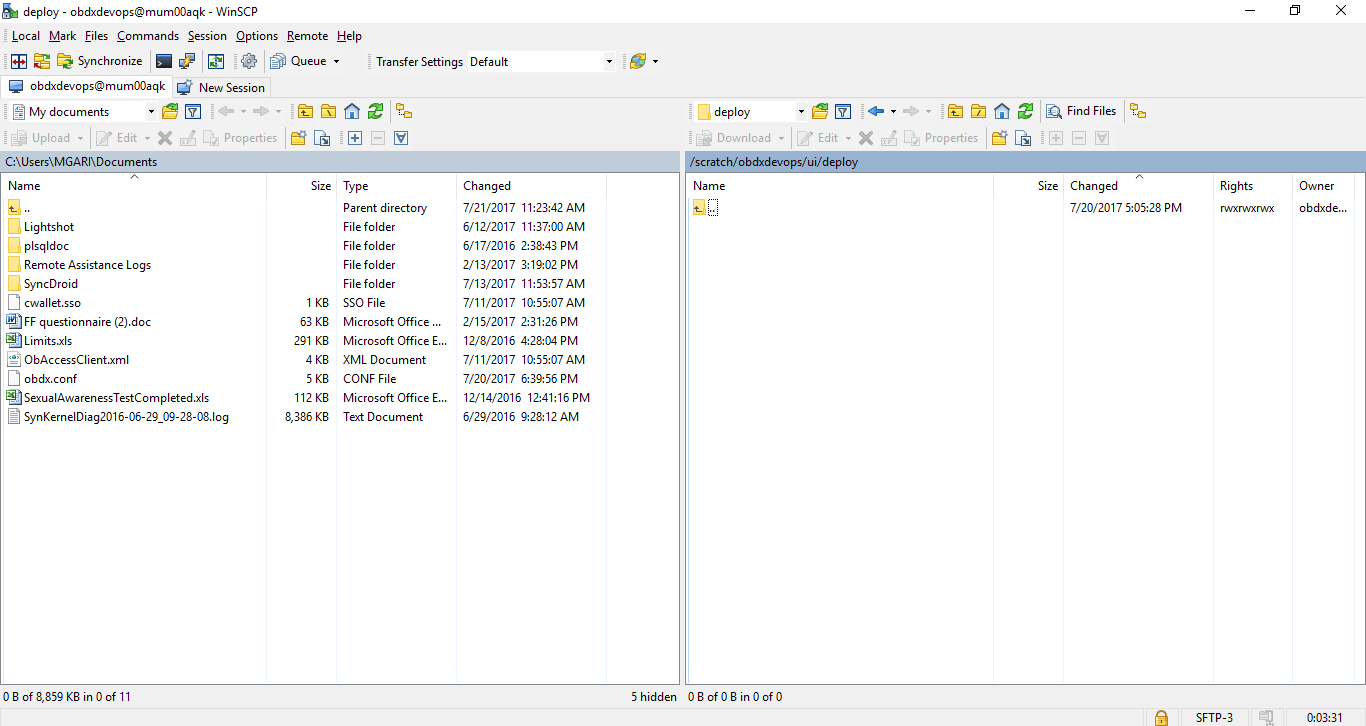Viewport: 1366px width, 726px height.
Task: Open the Commands menu
Action: point(147,36)
